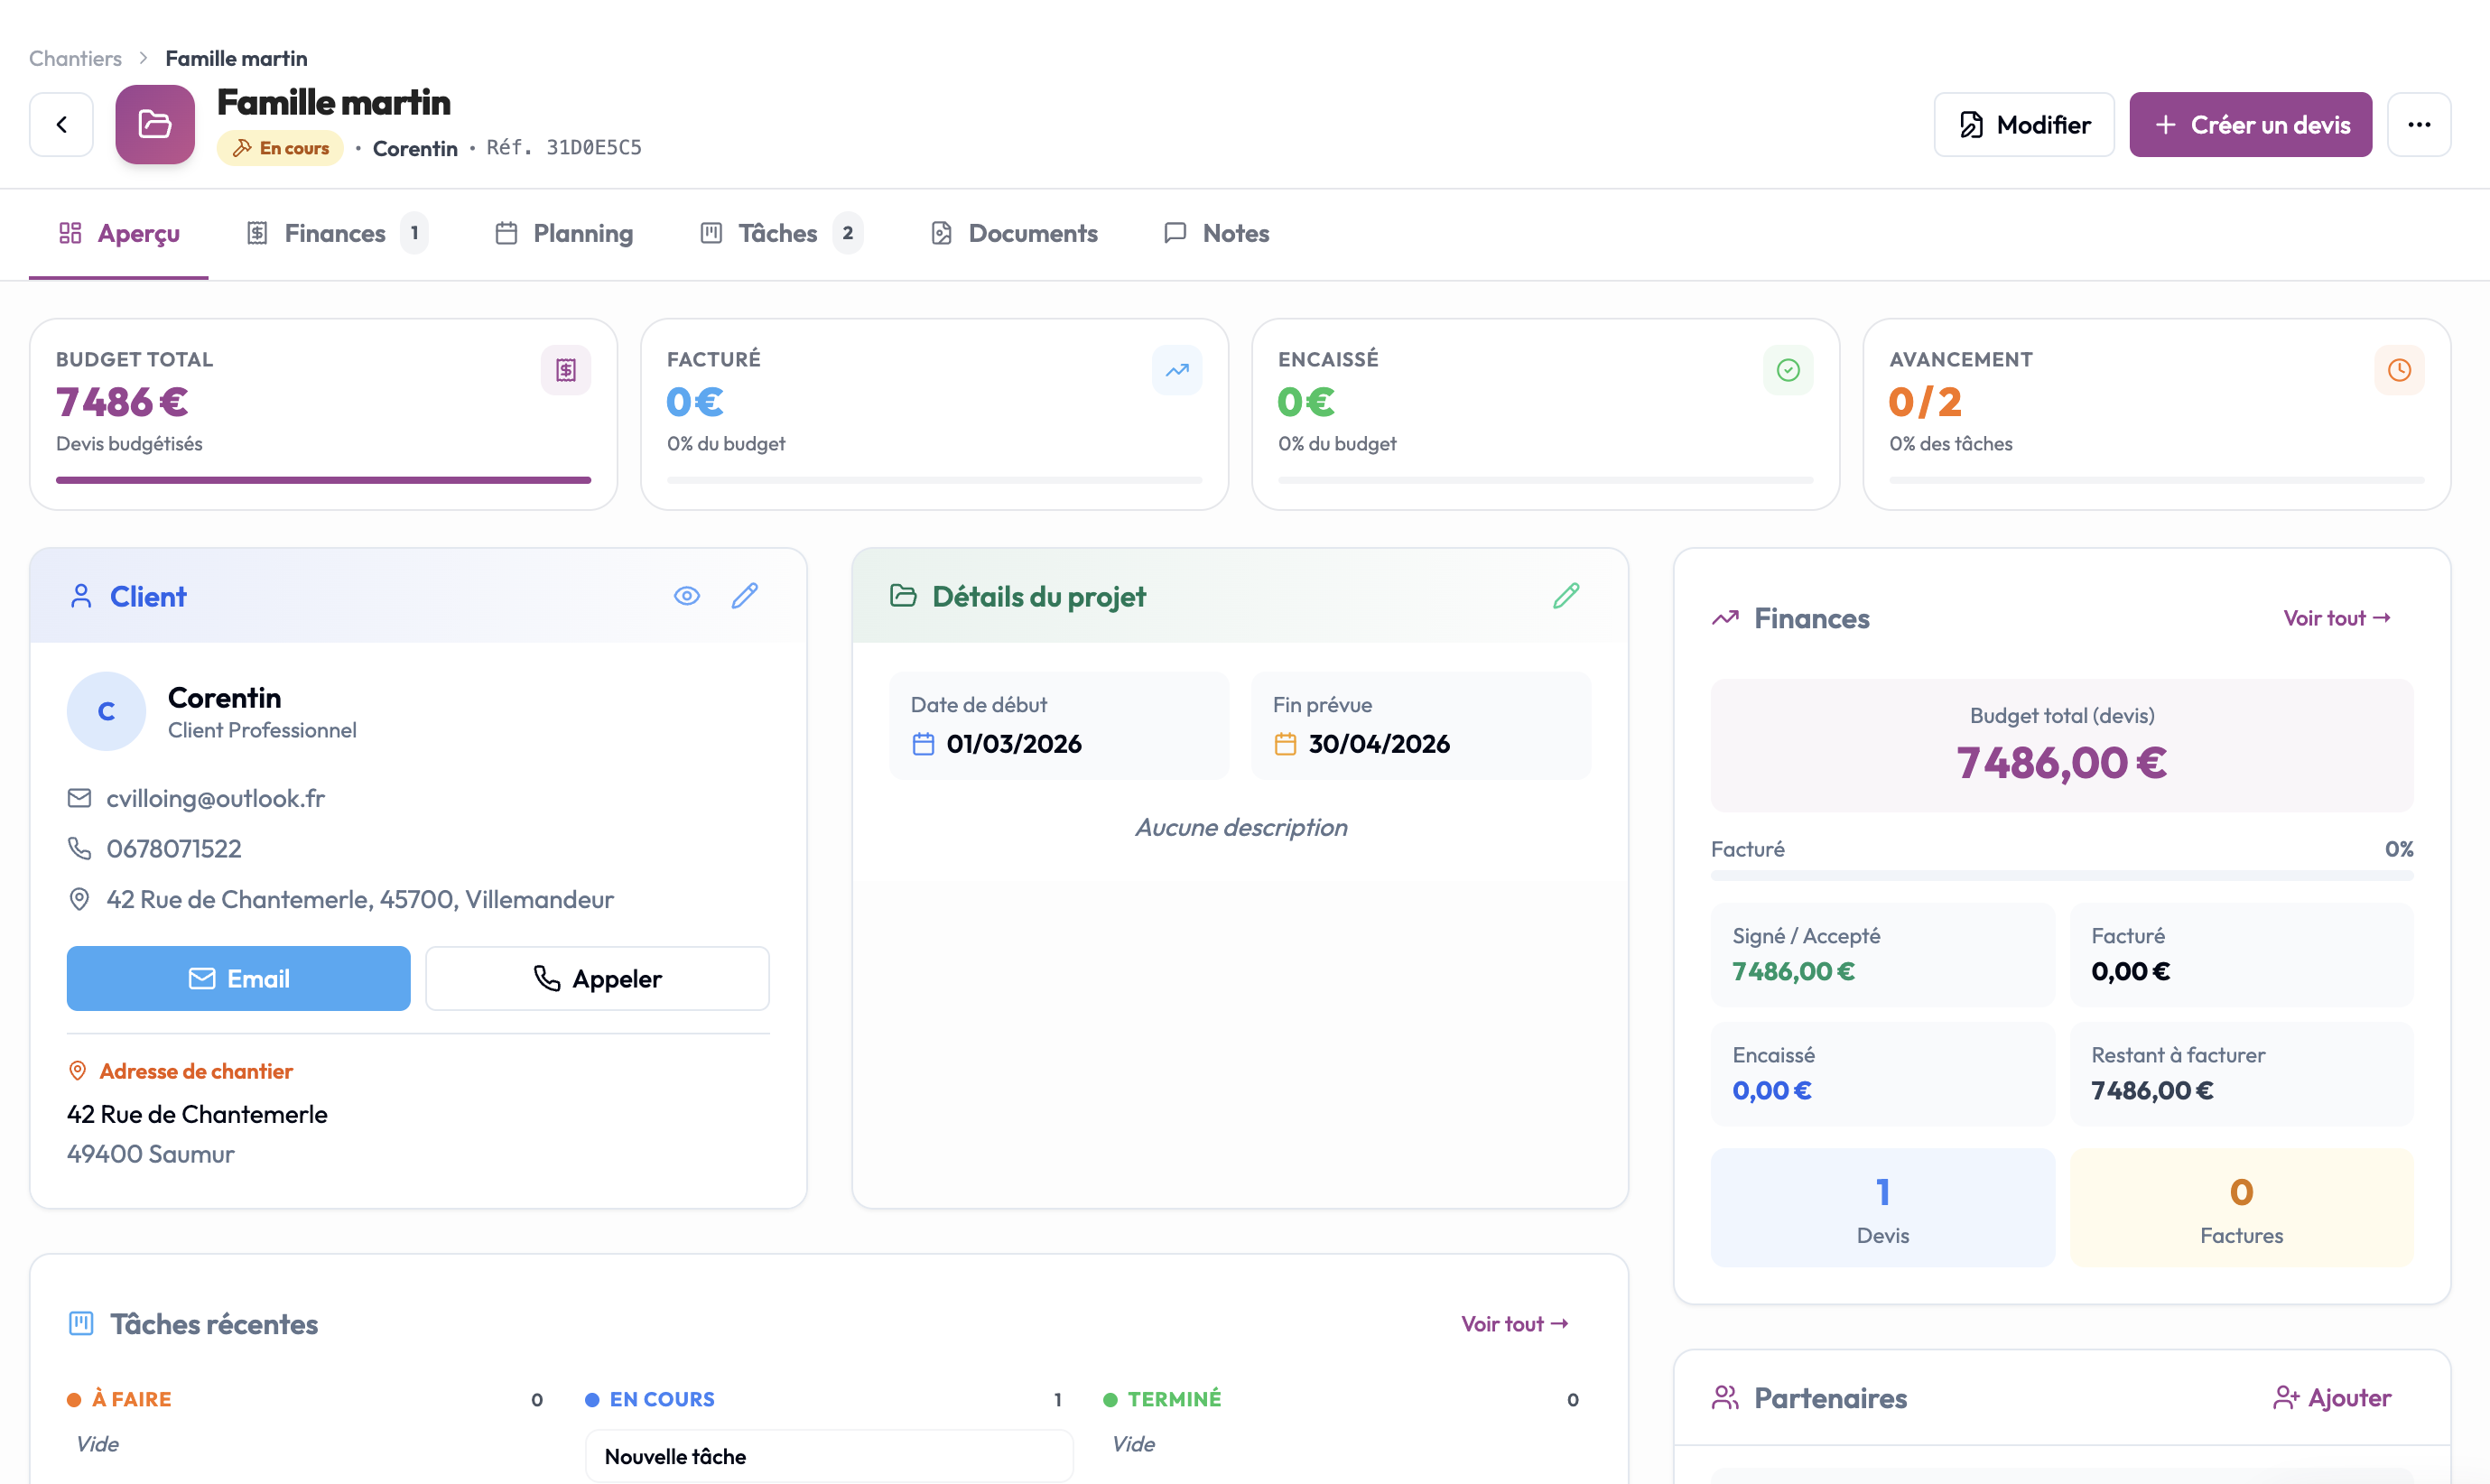Click the Partenaires people icon
Screen dimensions: 2490x1484
pyautogui.click(x=1725, y=1398)
